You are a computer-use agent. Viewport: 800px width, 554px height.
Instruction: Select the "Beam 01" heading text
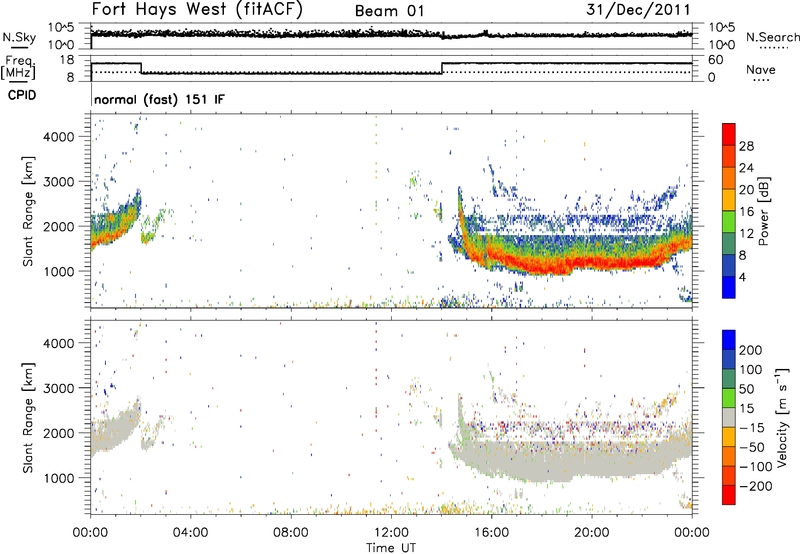tap(389, 11)
